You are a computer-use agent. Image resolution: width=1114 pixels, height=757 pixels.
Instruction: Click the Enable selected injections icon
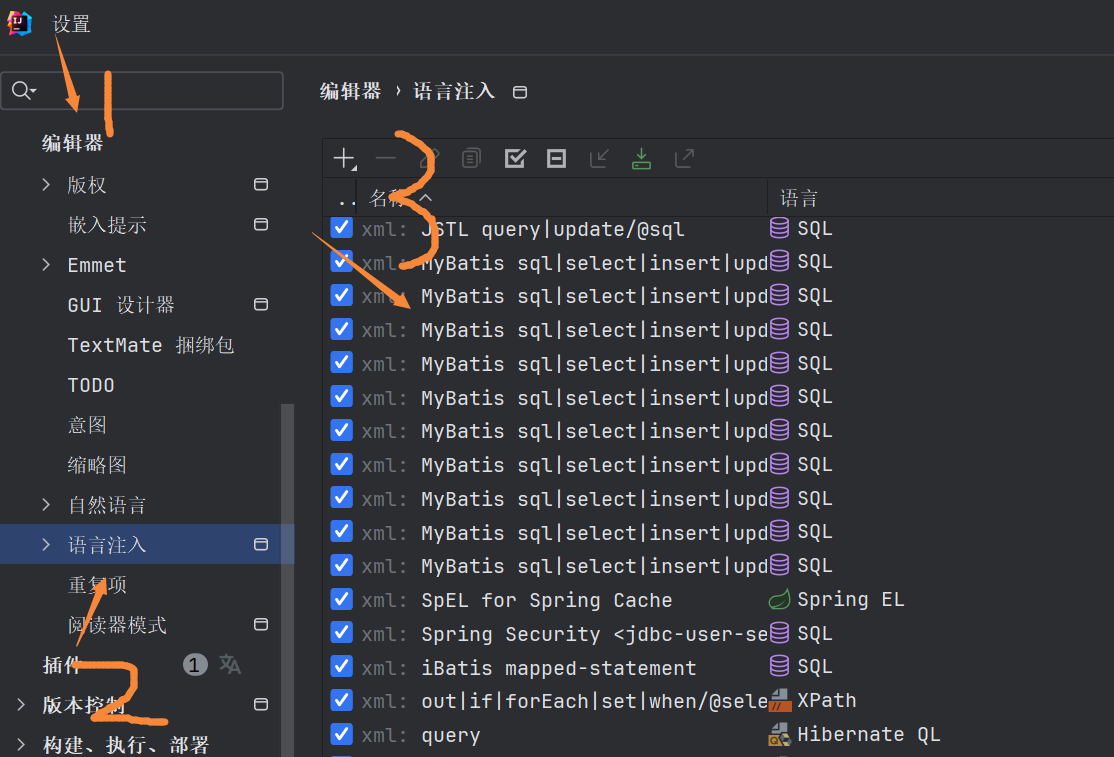pos(514,158)
